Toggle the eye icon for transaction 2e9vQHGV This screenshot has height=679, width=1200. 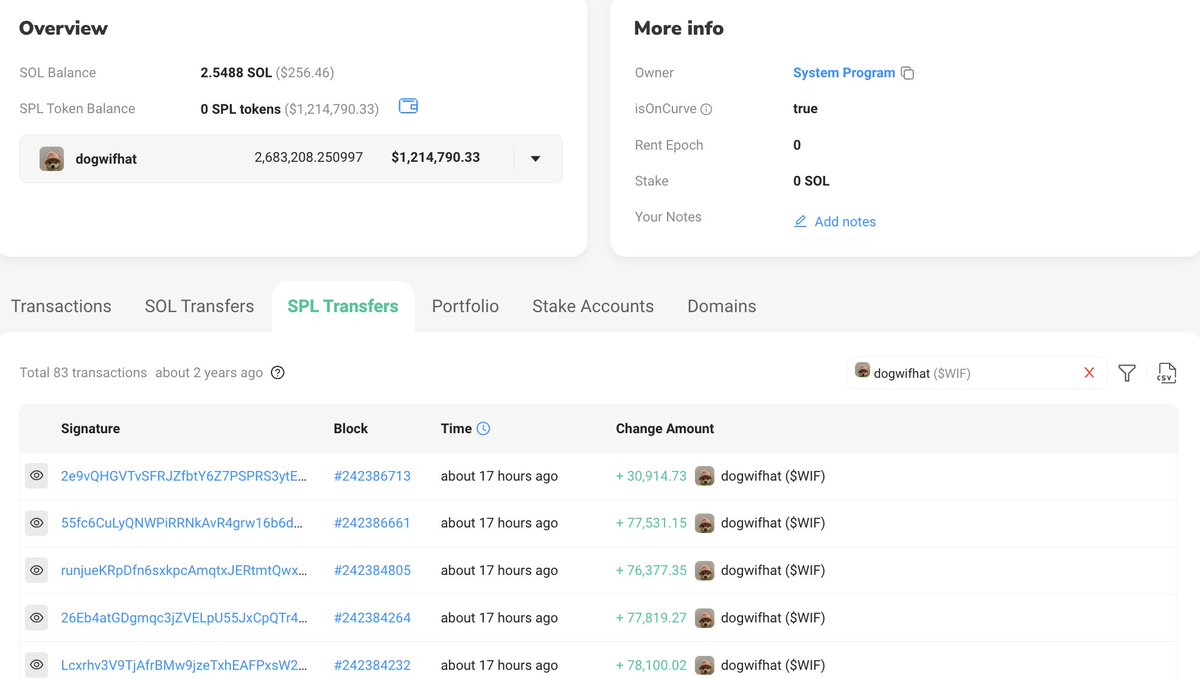[36, 476]
